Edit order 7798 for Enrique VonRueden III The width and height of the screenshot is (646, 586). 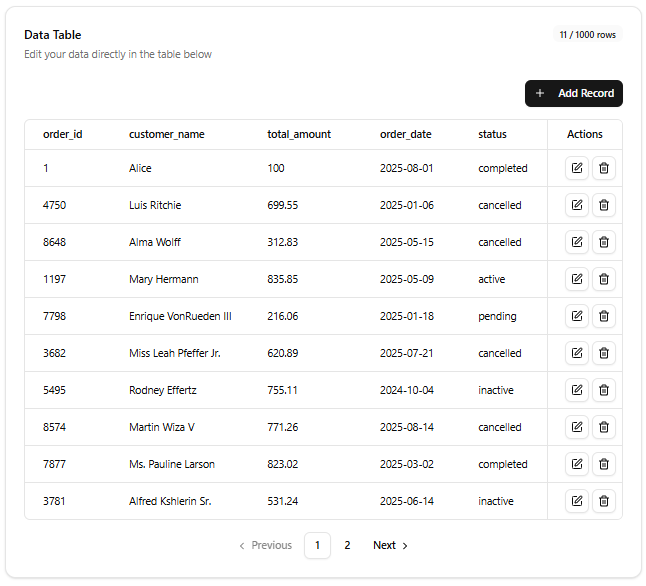tap(577, 316)
